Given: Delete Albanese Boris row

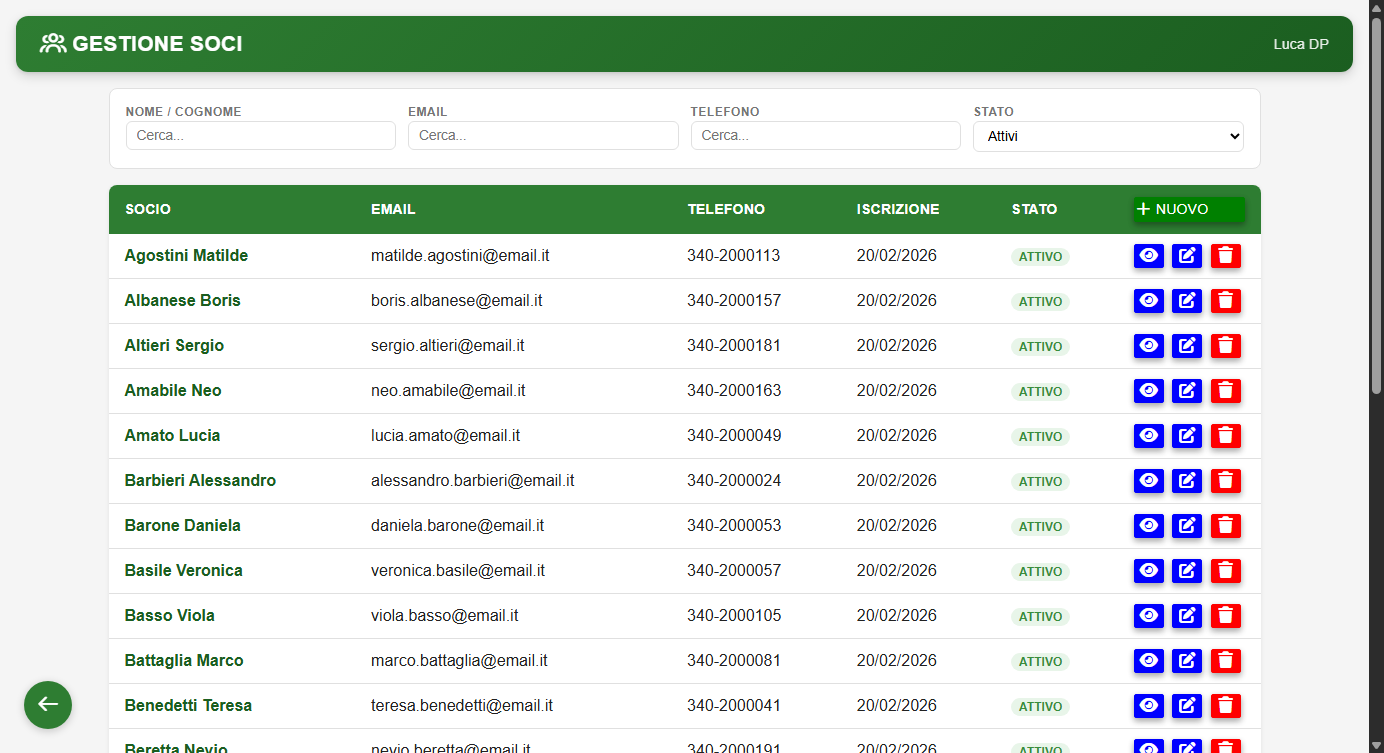Looking at the screenshot, I should (1226, 301).
